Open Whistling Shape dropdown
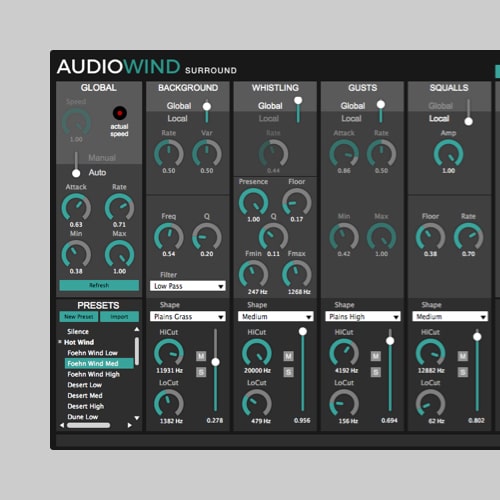 pyautogui.click(x=276, y=316)
